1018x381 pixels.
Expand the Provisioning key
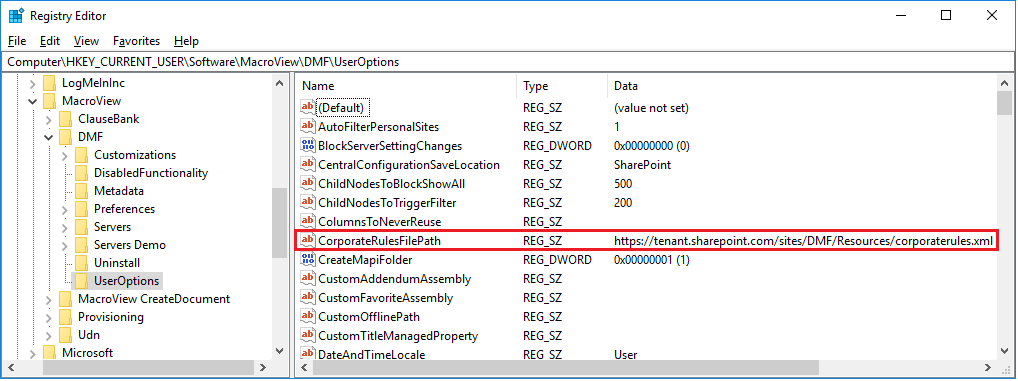[x=48, y=317]
